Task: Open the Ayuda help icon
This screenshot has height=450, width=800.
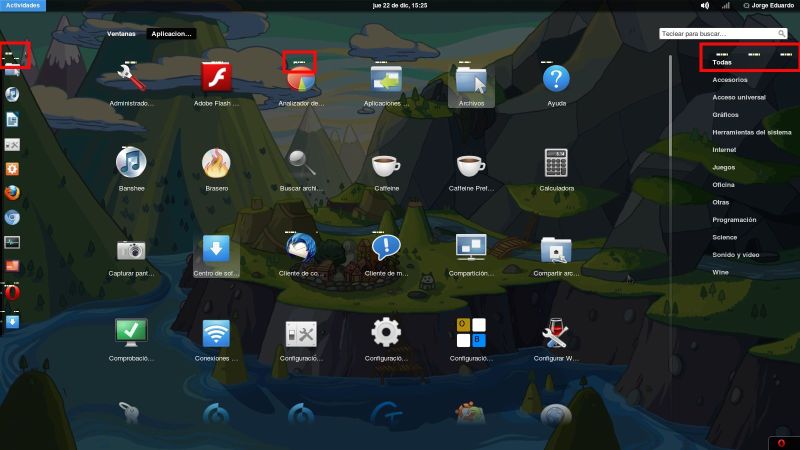Action: 556,79
